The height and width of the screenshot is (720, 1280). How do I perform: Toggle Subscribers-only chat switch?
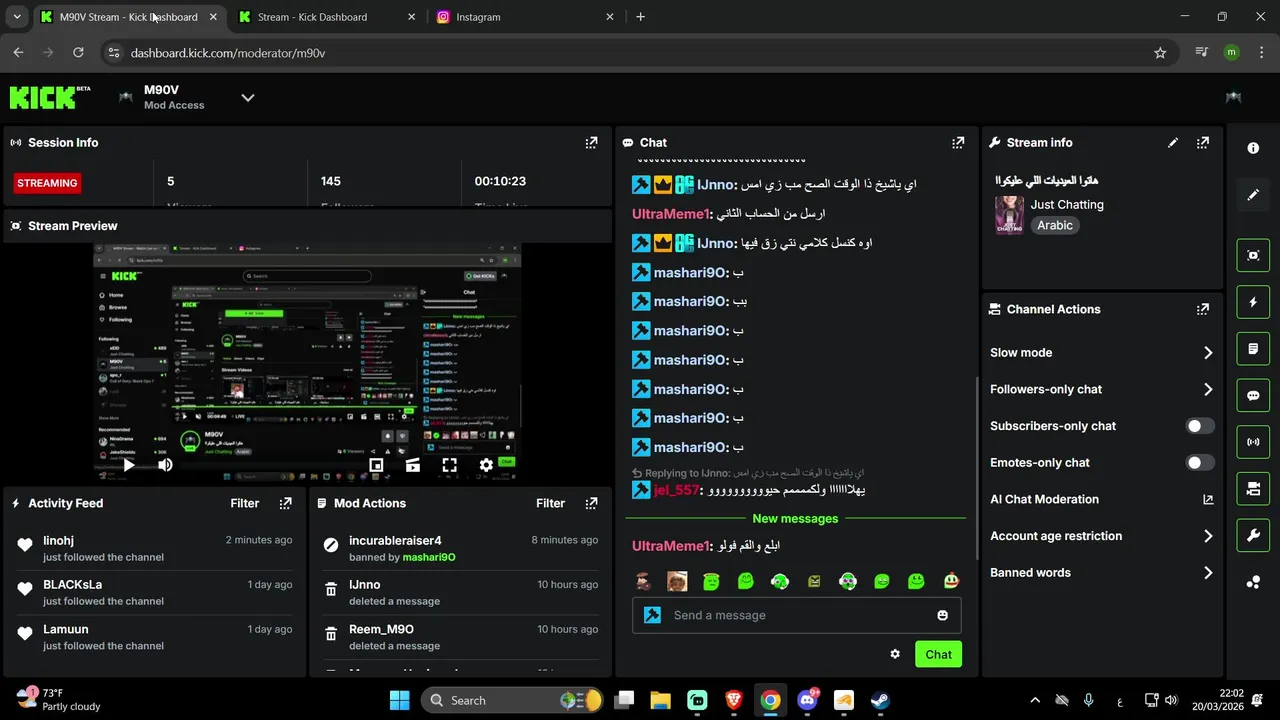coord(1200,426)
